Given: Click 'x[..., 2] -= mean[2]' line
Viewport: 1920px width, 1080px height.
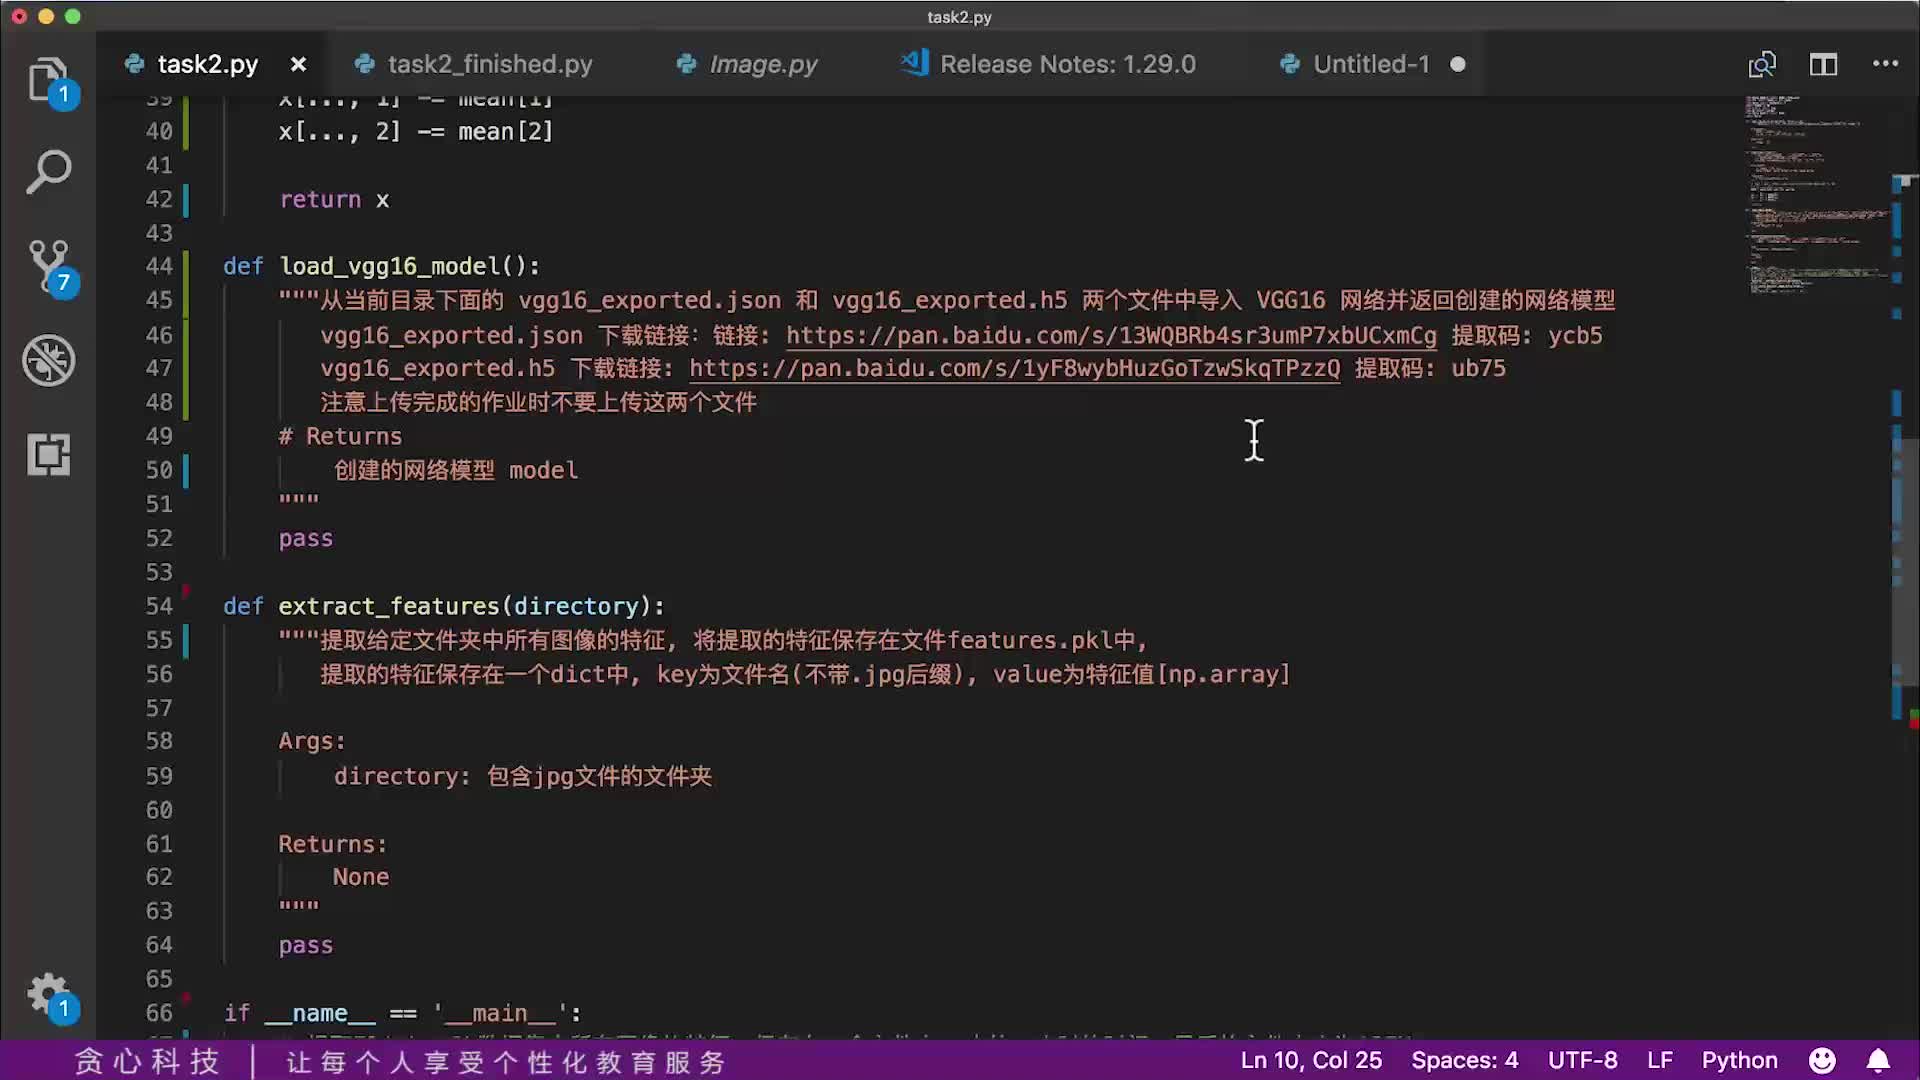Looking at the screenshot, I should point(415,131).
